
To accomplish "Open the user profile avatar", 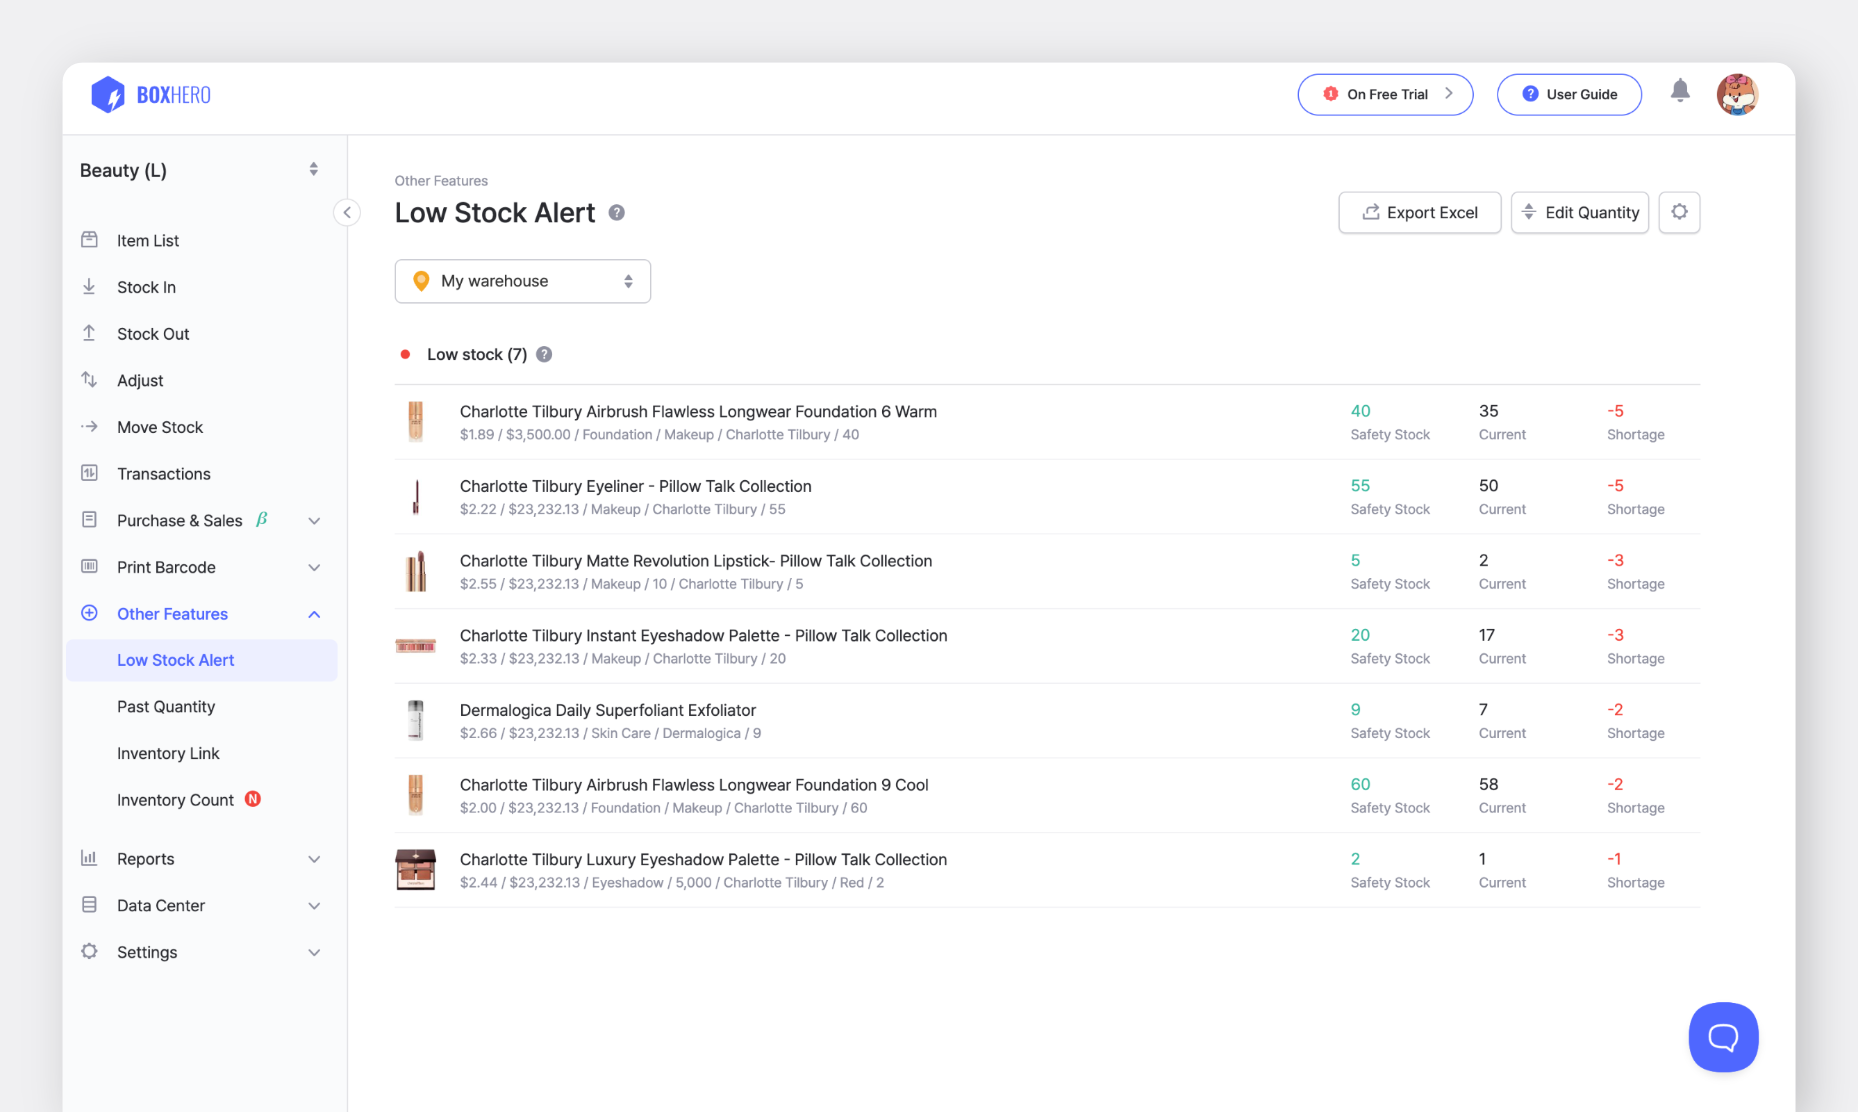I will [1737, 95].
